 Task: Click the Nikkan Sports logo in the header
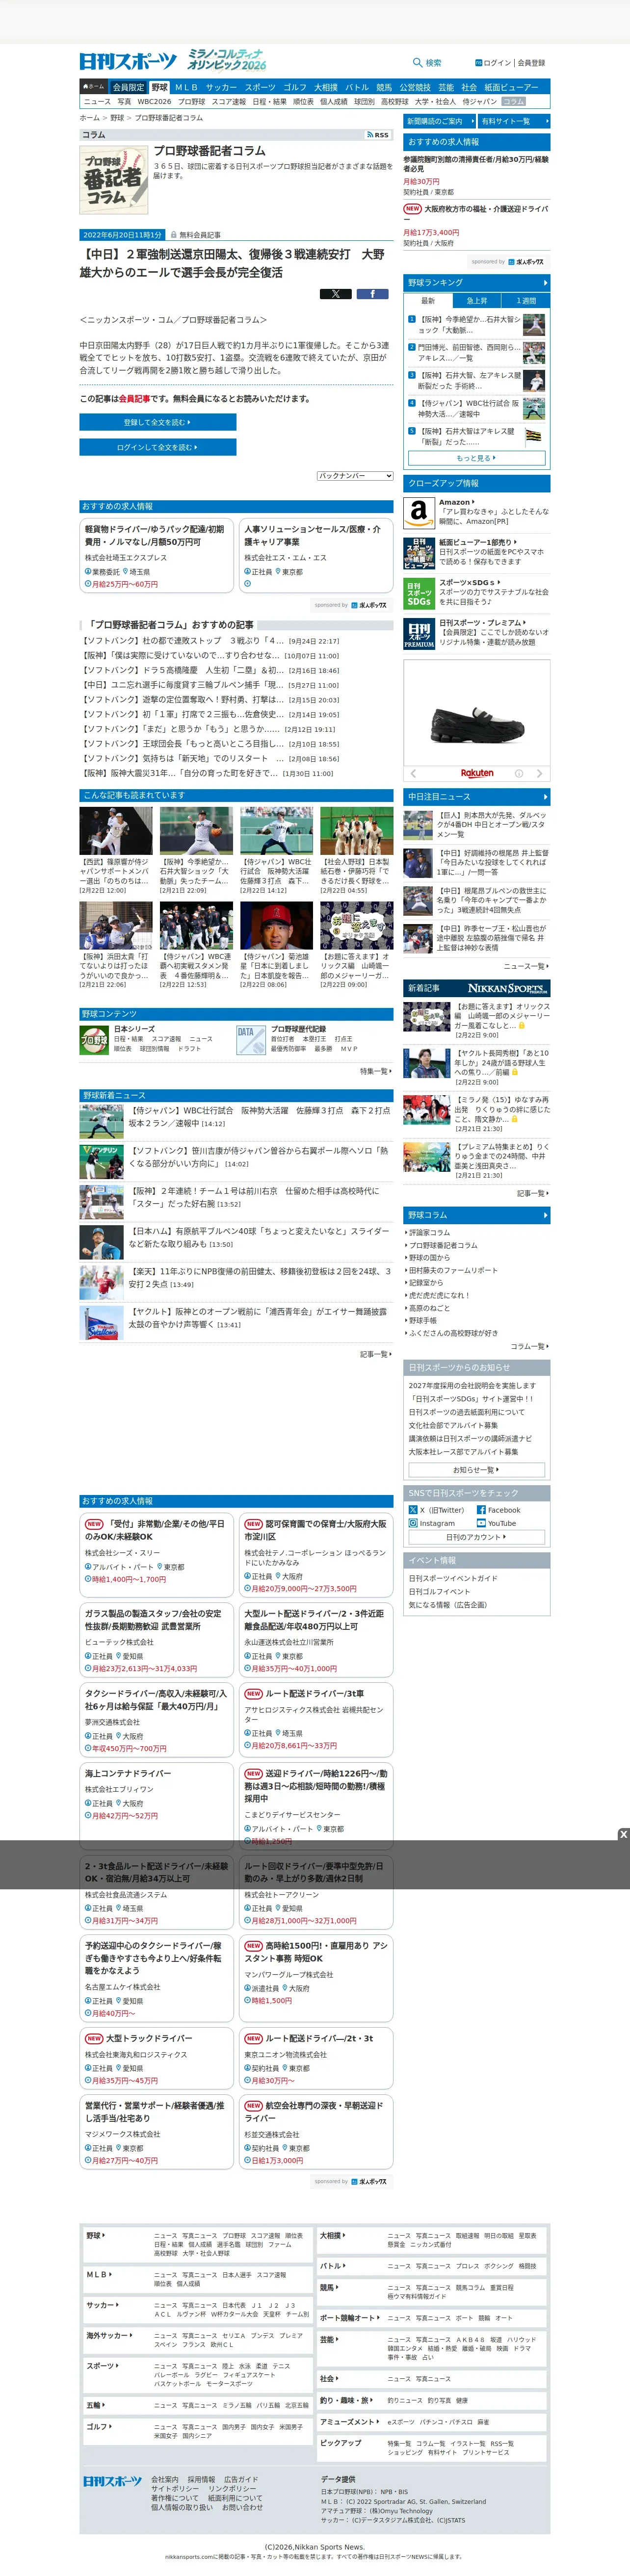pos(128,61)
